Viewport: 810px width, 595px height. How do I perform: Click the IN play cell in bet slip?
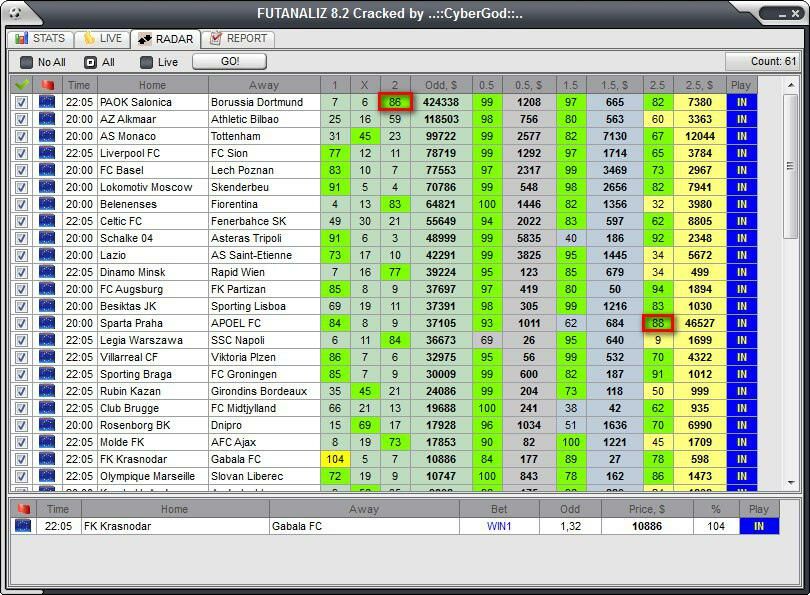coord(759,526)
